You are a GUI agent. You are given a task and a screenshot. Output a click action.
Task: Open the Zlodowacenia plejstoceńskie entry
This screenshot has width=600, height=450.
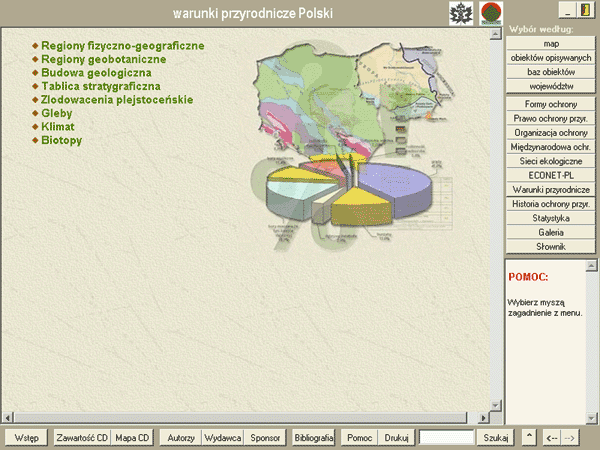116,100
